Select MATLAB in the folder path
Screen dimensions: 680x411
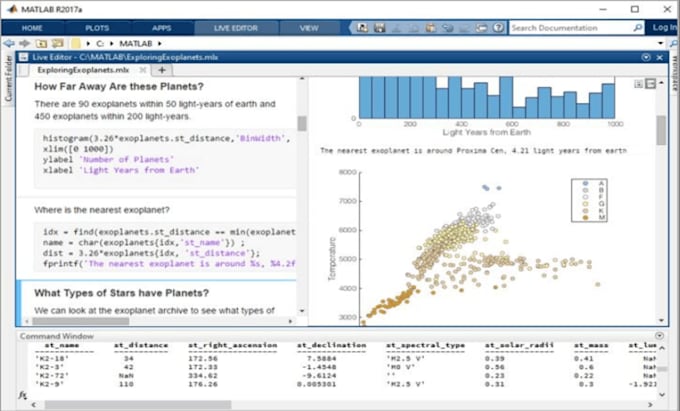pyautogui.click(x=136, y=43)
